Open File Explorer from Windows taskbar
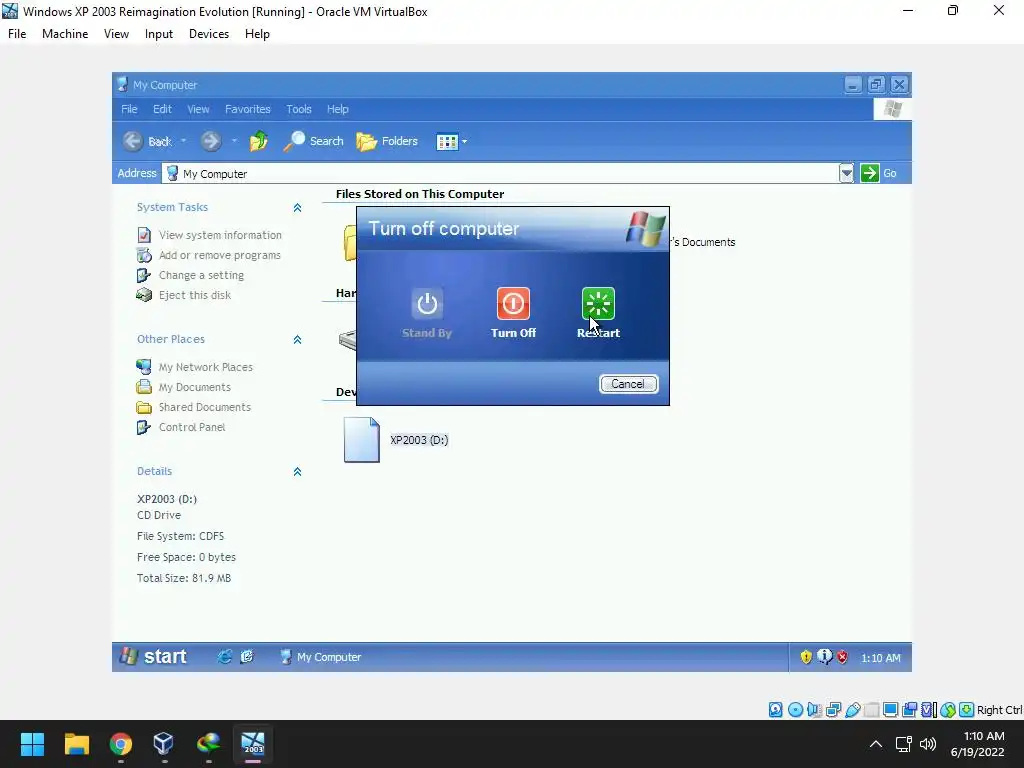Screen dimensions: 1024x768 tap(76, 743)
